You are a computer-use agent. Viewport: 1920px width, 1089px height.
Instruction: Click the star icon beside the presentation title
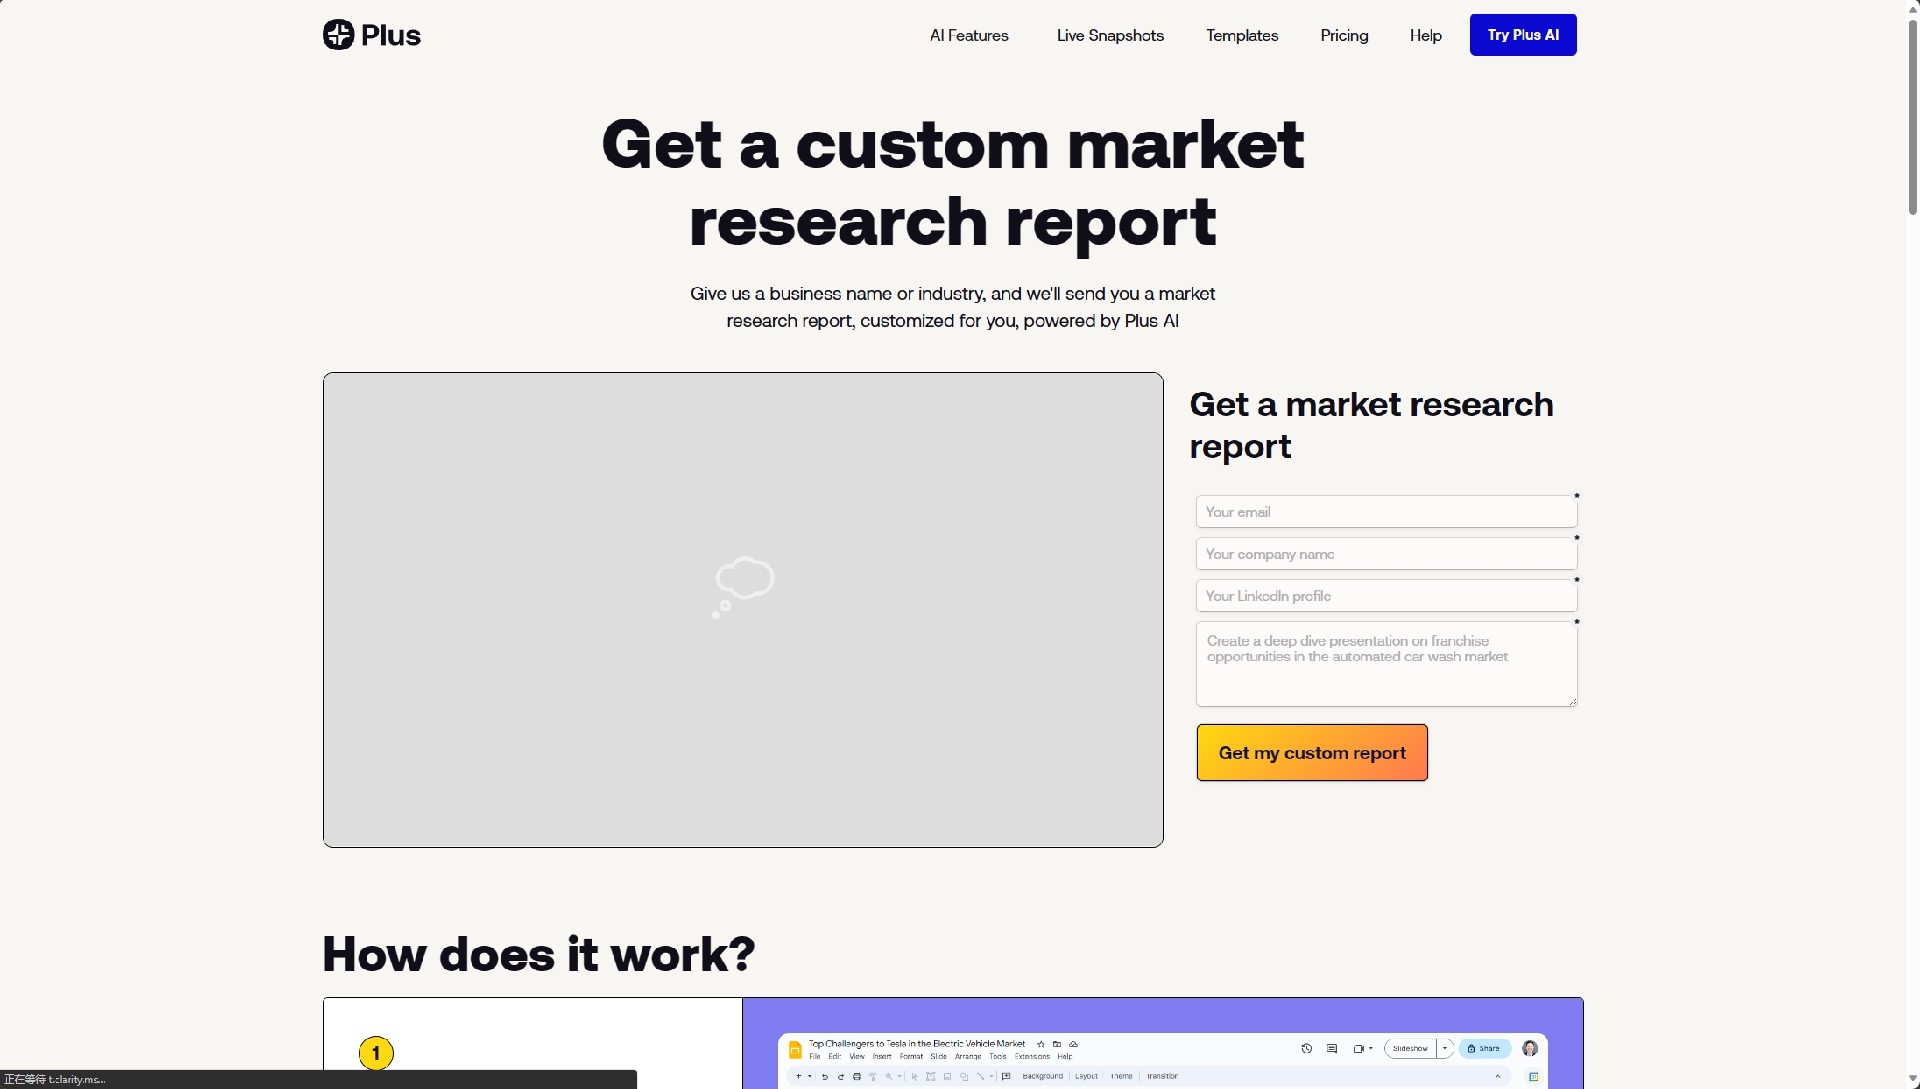point(1041,1044)
